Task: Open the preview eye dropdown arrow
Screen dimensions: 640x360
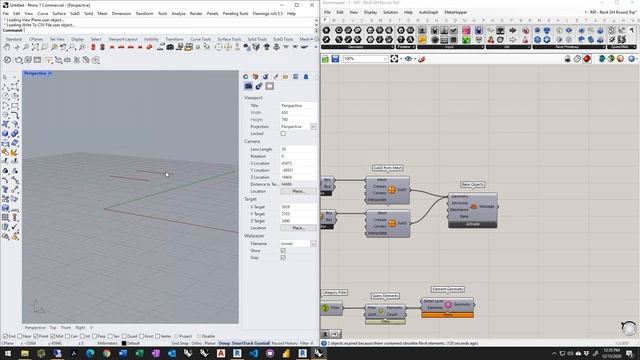Action: [x=415, y=59]
